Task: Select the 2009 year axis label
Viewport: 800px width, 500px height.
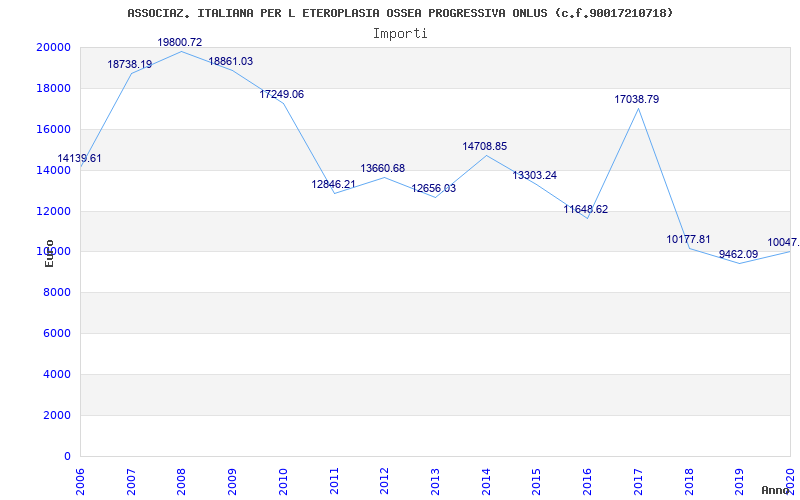Action: pyautogui.click(x=233, y=481)
